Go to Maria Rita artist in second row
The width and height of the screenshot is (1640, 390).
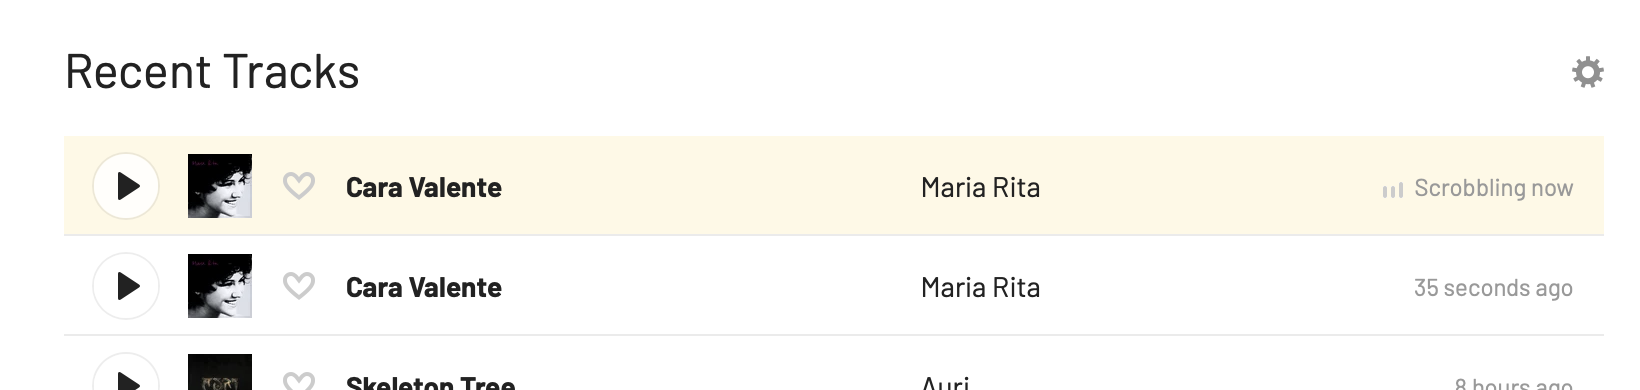point(980,287)
